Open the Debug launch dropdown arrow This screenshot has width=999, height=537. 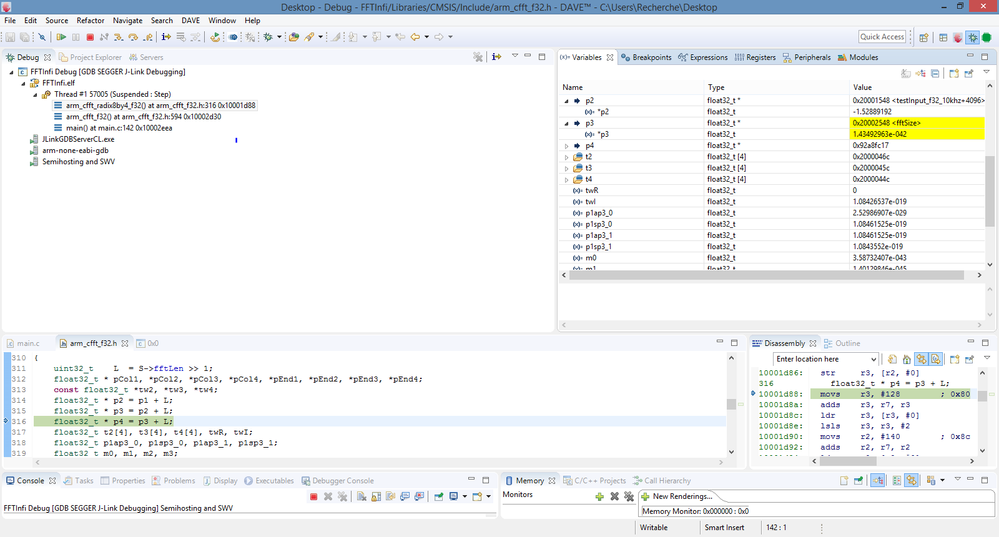click(x=279, y=37)
